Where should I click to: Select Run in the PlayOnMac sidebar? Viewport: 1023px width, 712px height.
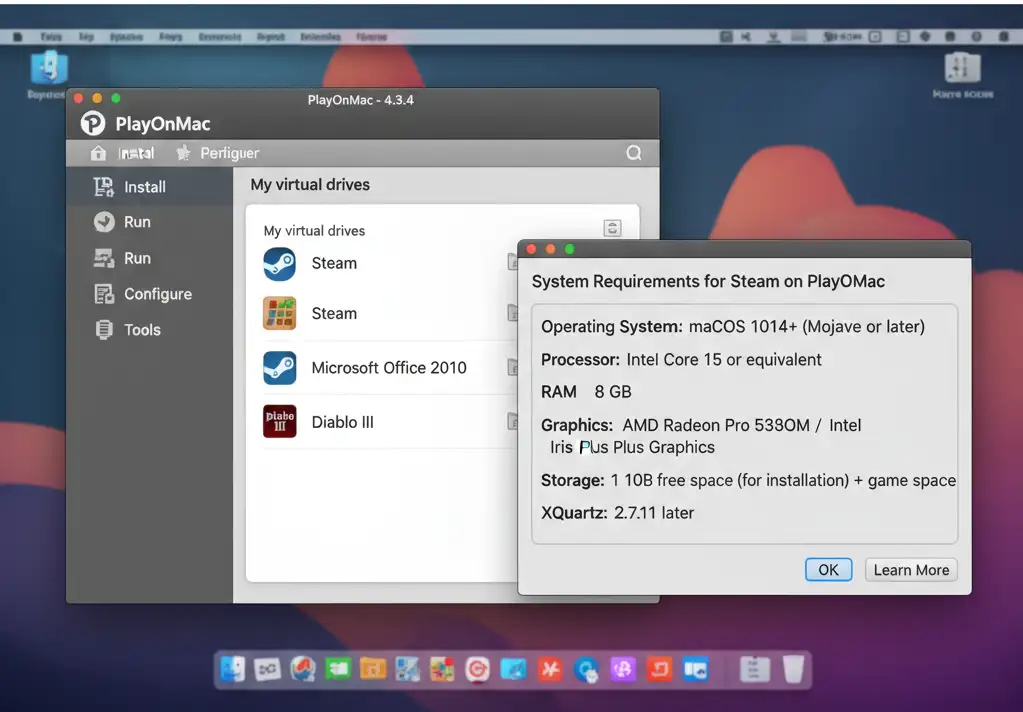pyautogui.click(x=139, y=222)
